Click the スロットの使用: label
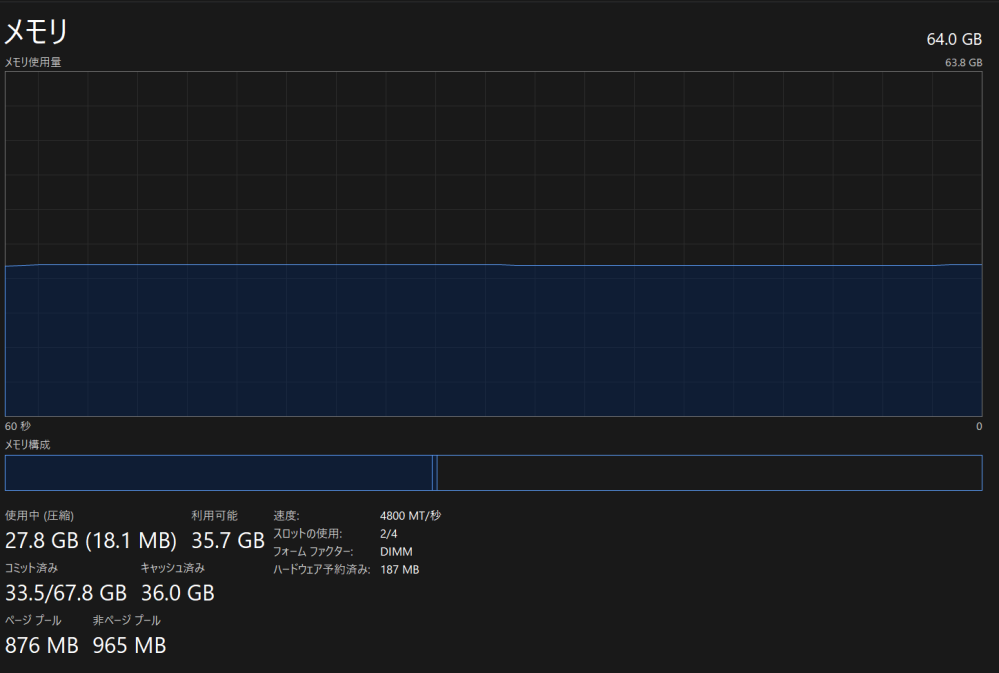Screen dimensions: 999x673 (x=308, y=533)
